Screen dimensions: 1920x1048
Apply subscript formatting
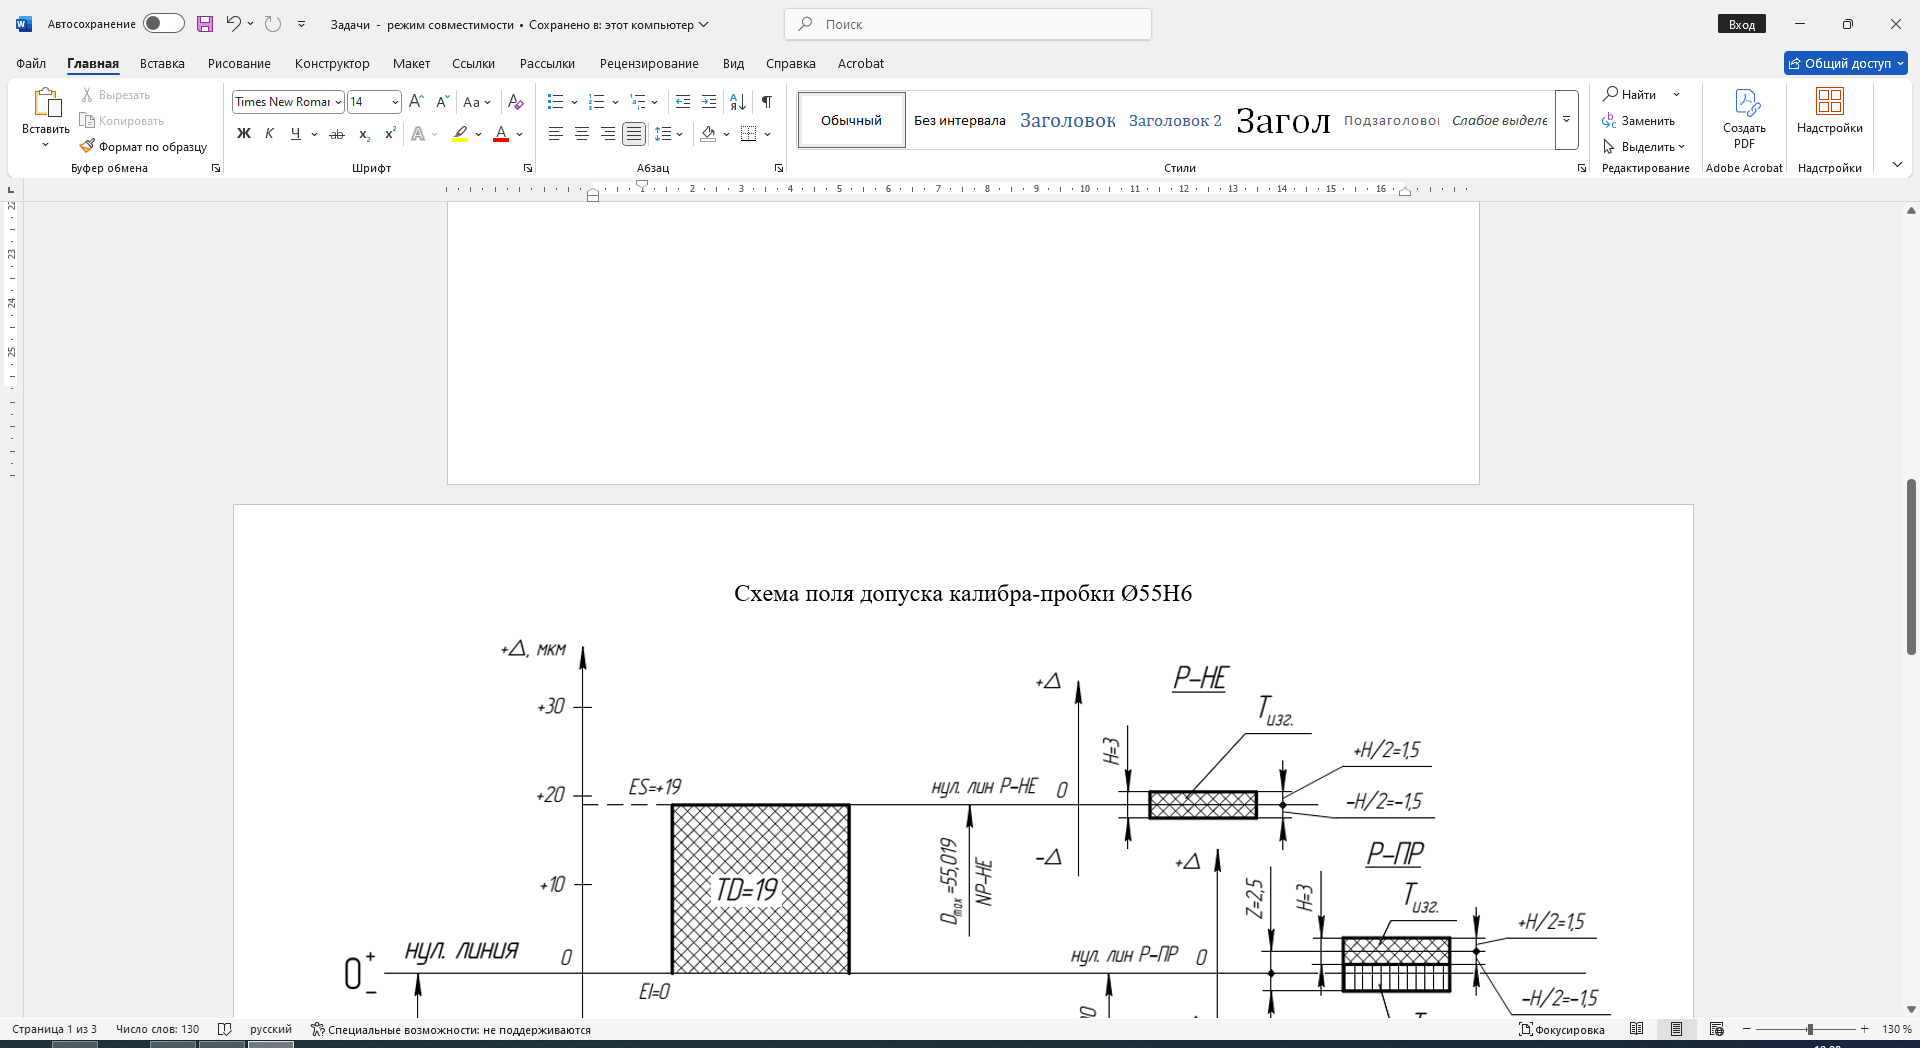pos(364,134)
